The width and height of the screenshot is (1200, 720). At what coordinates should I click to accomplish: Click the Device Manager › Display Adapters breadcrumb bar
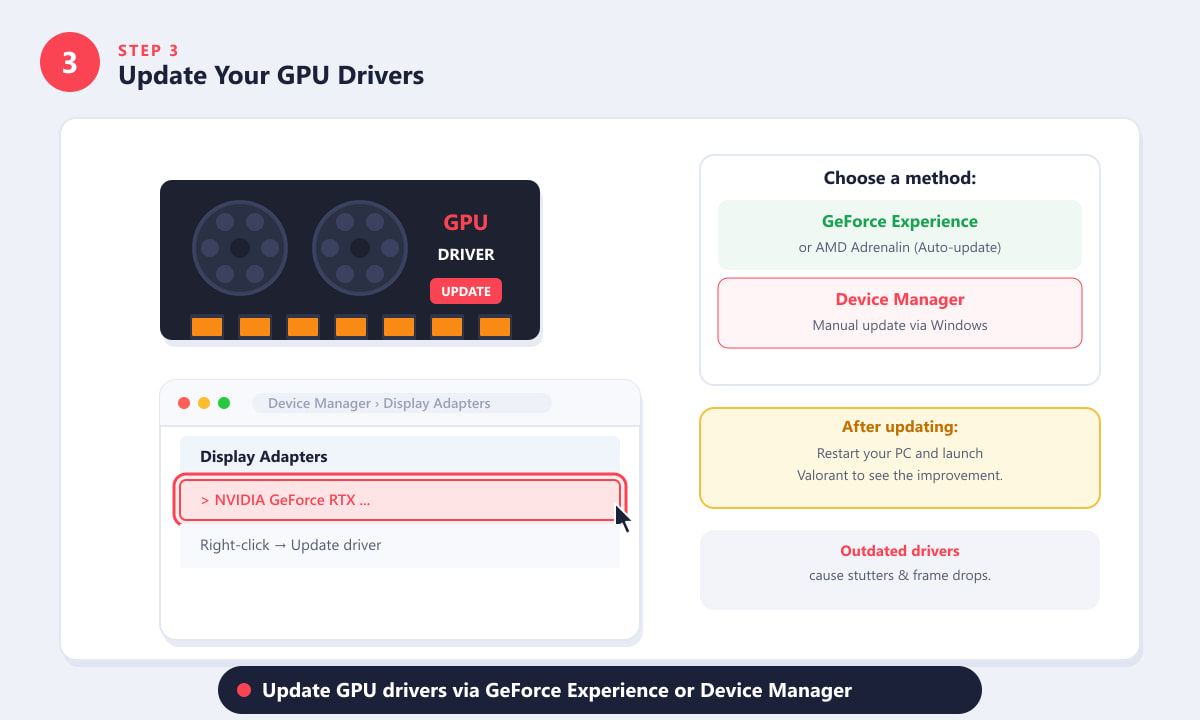tap(401, 403)
